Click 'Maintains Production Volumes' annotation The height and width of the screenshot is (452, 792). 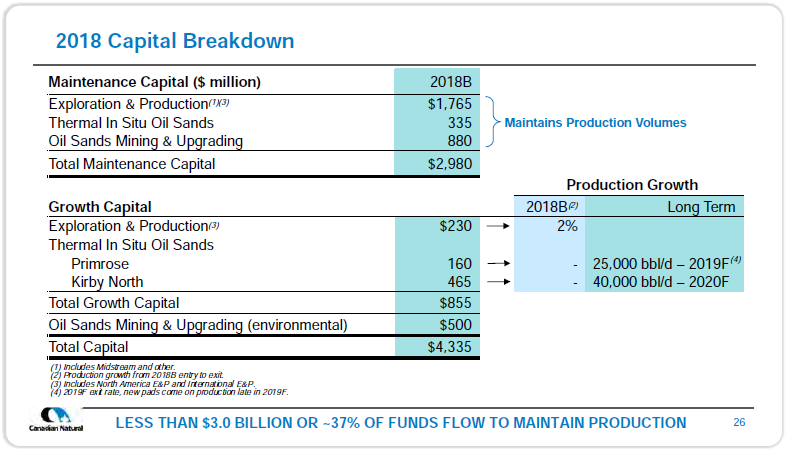click(596, 123)
